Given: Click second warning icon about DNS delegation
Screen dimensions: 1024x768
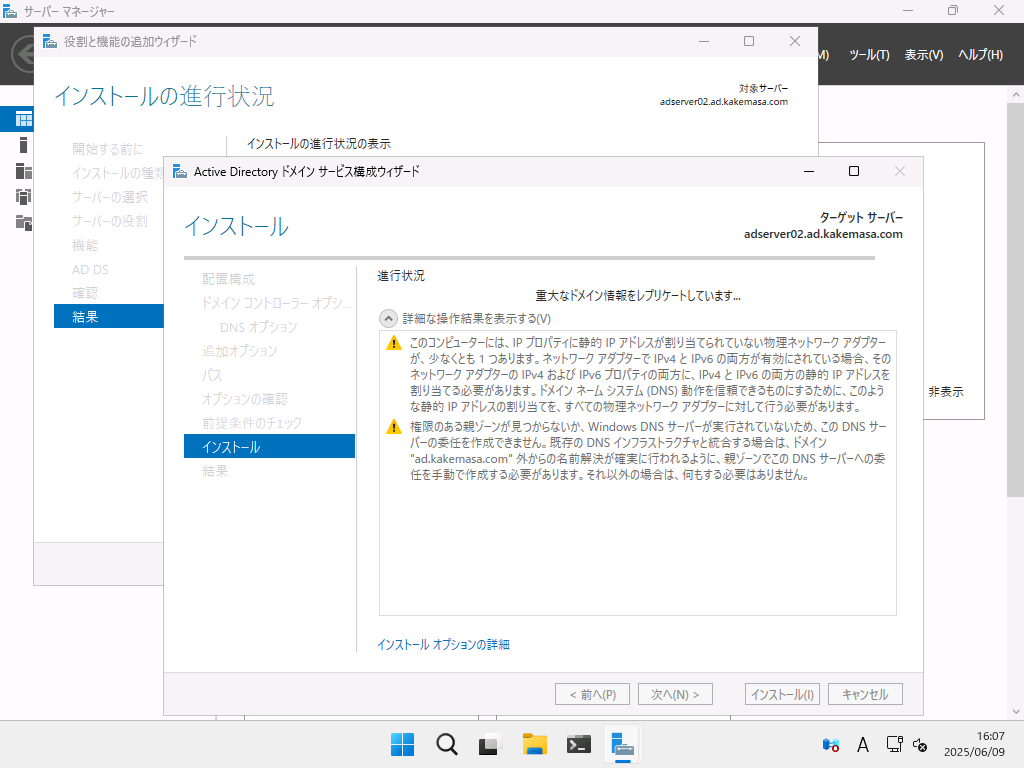Looking at the screenshot, I should point(394,427).
